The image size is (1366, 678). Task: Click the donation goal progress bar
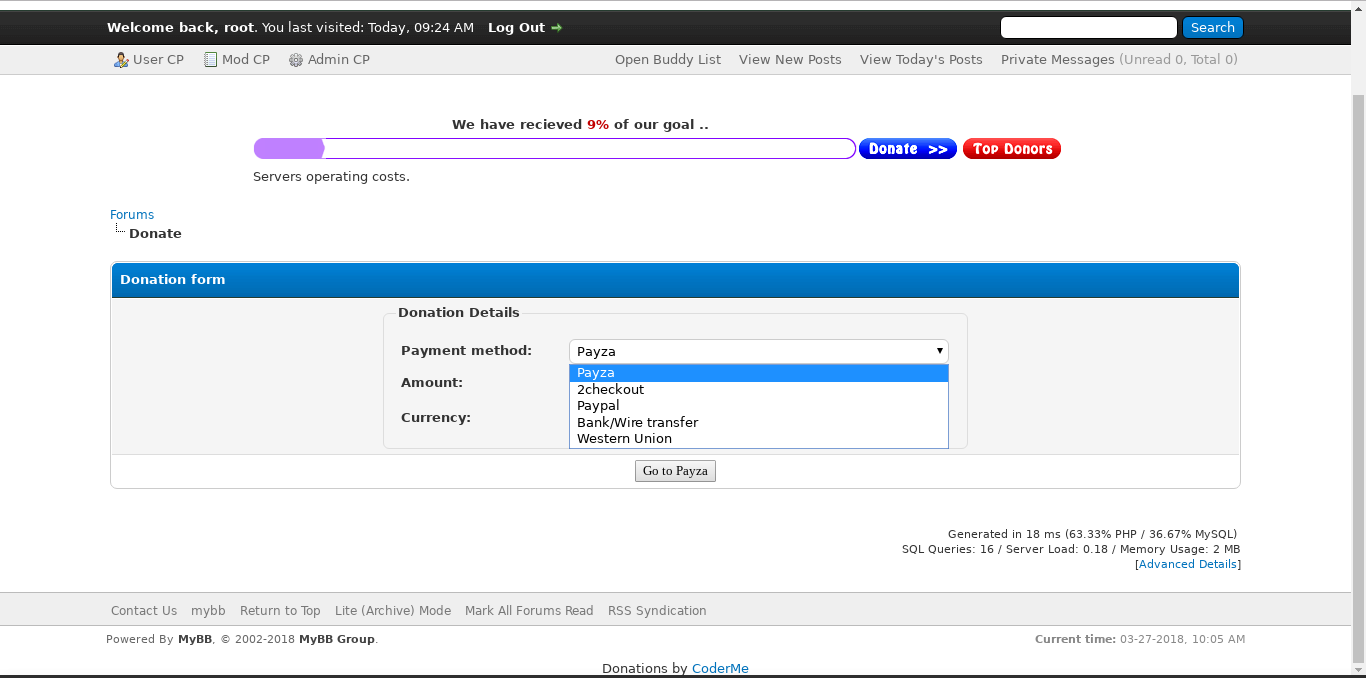point(554,149)
